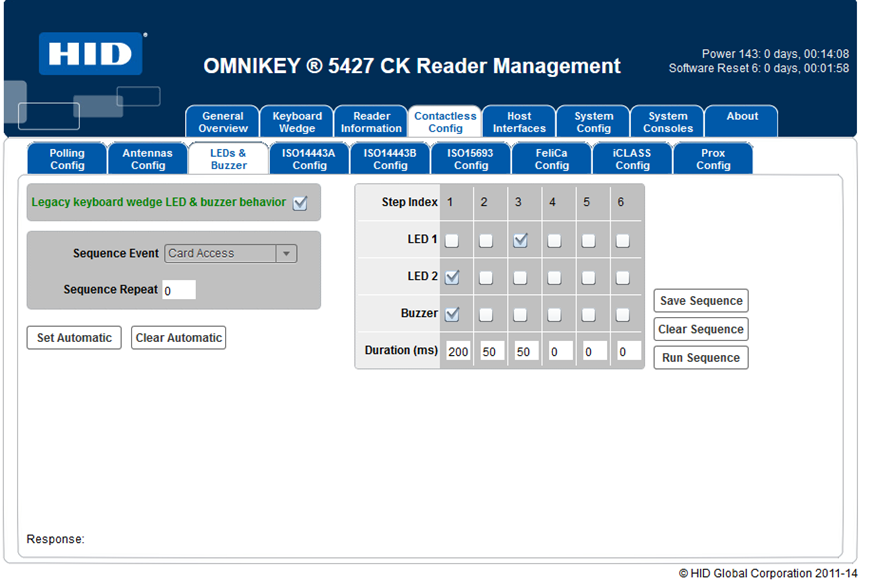Focus the Sequence Repeat input field
Image resolution: width=875 pixels, height=584 pixels.
(x=179, y=290)
